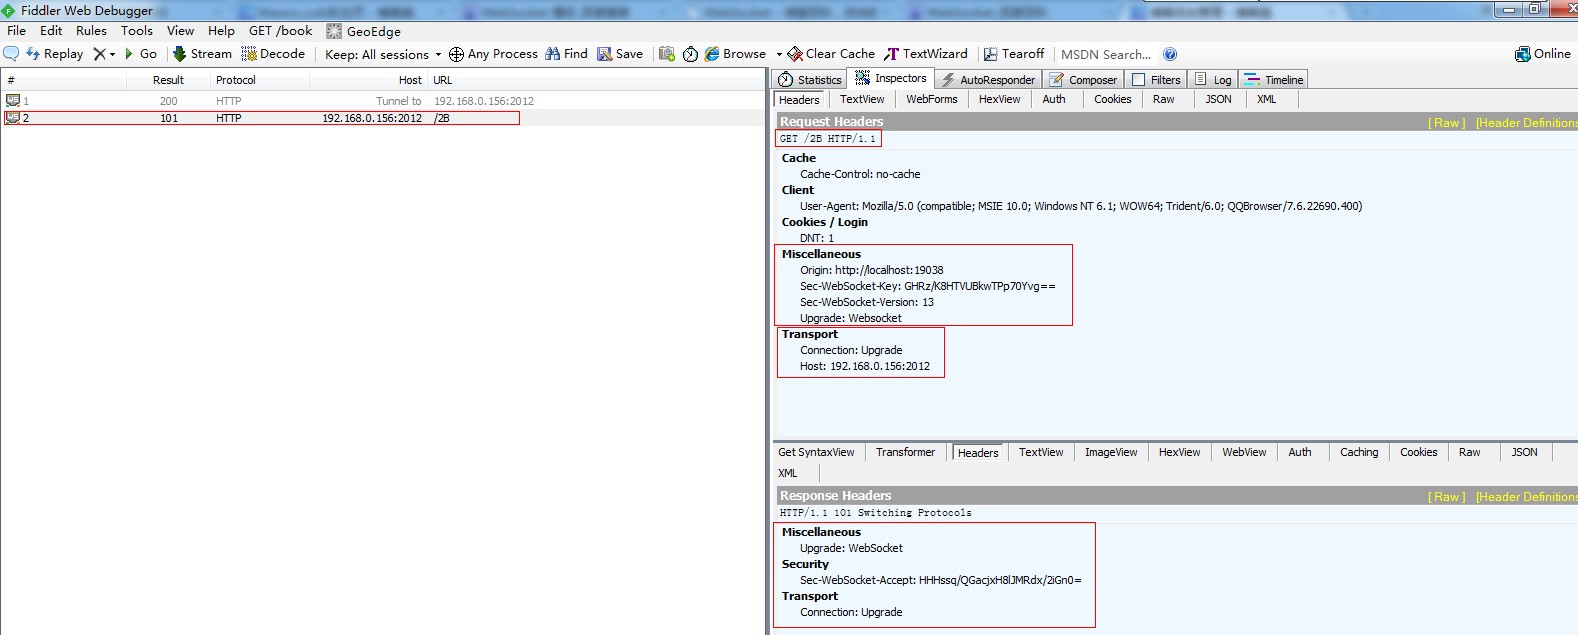Screen dimensions: 1578x635
Task: Save sessions with the Save button
Action: 620,54
